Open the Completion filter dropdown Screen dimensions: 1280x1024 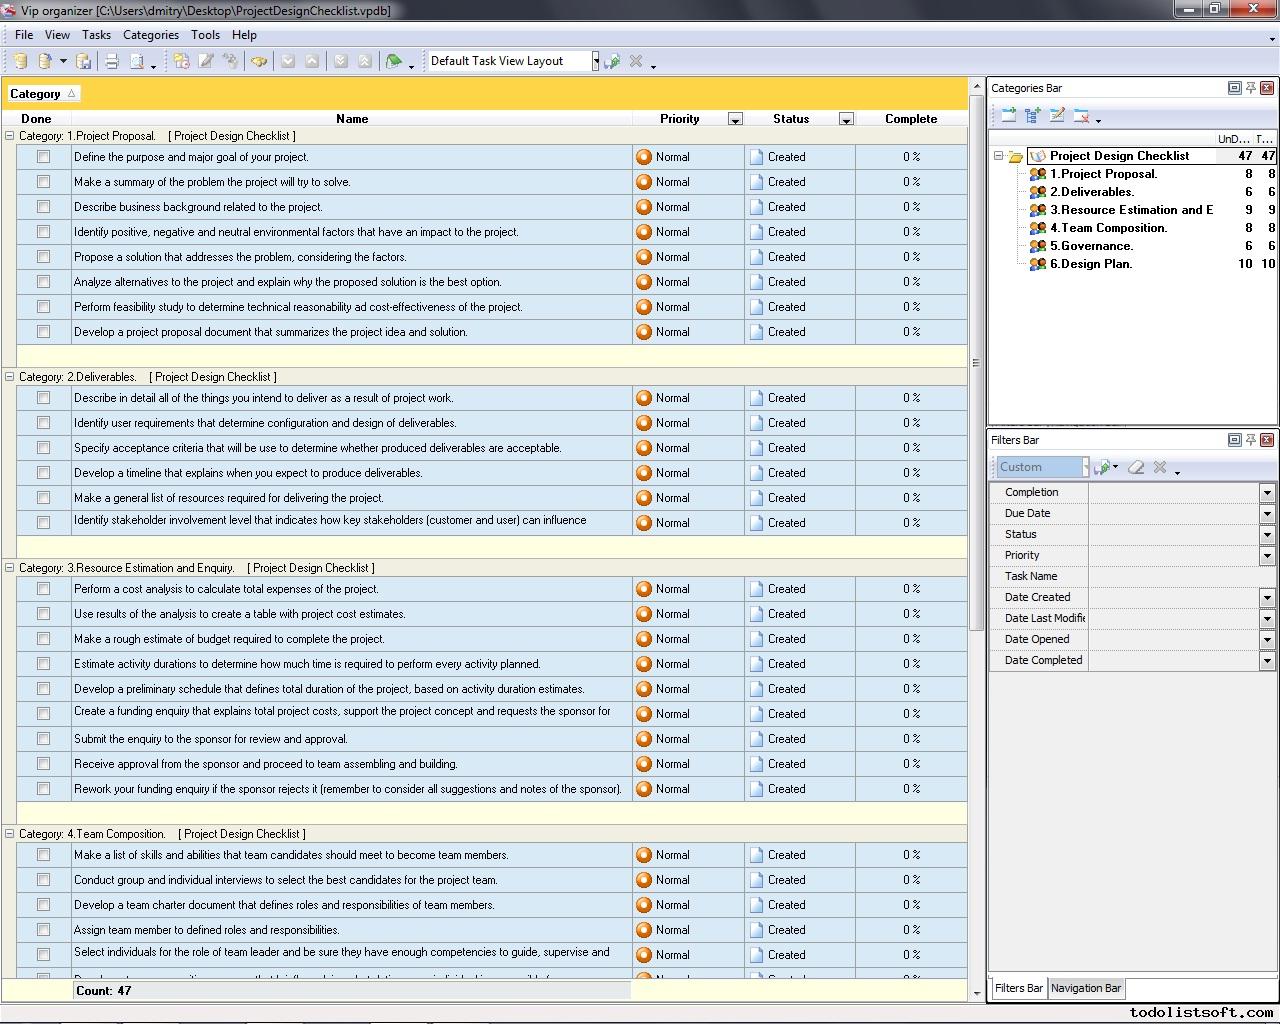tap(1267, 493)
